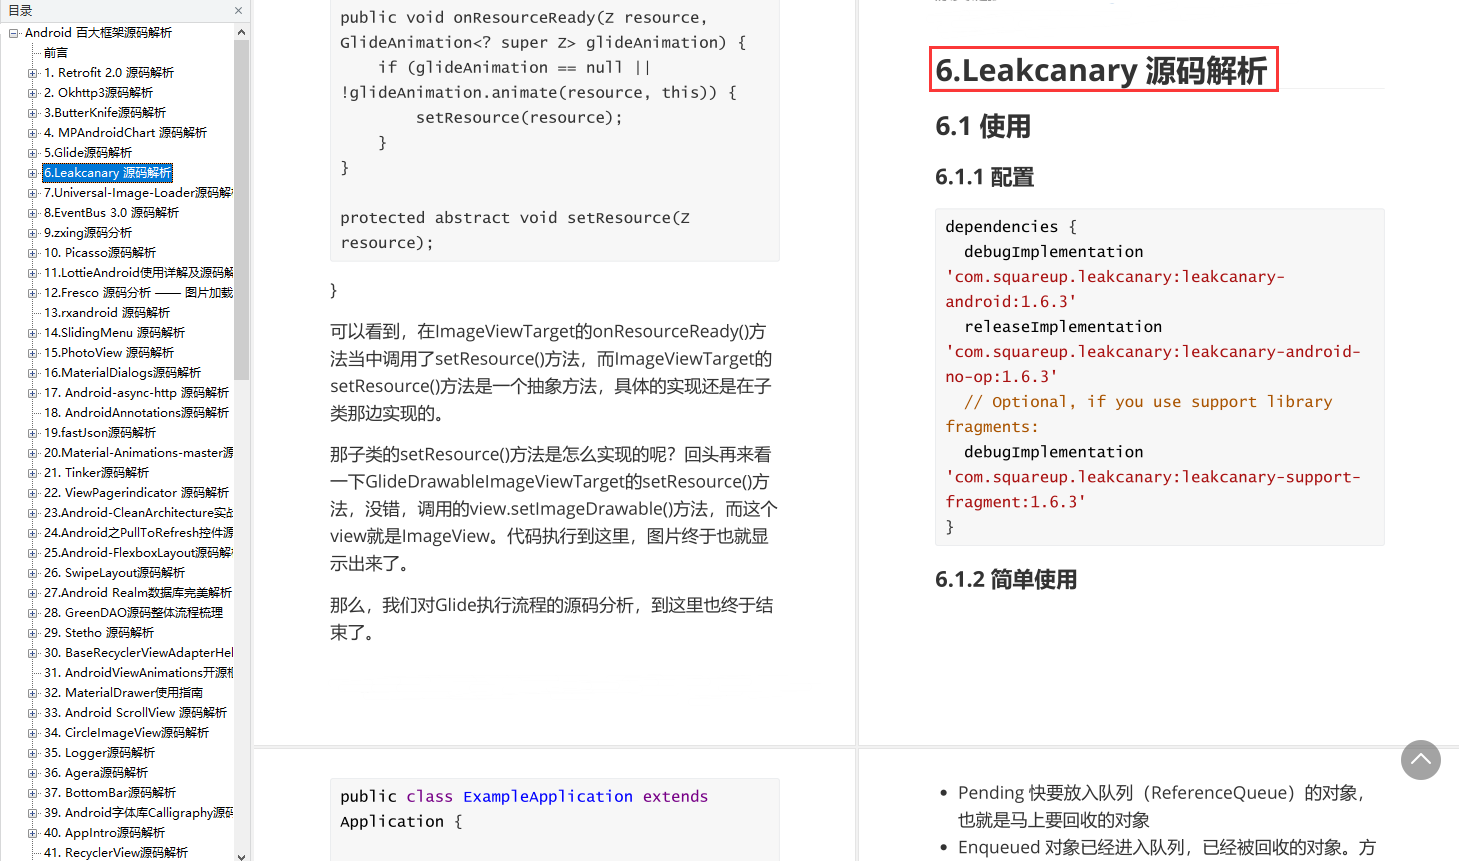The width and height of the screenshot is (1459, 861).
Task: Expand the 4. MPAndroidChart 源码解析 node
Action: 33,133
